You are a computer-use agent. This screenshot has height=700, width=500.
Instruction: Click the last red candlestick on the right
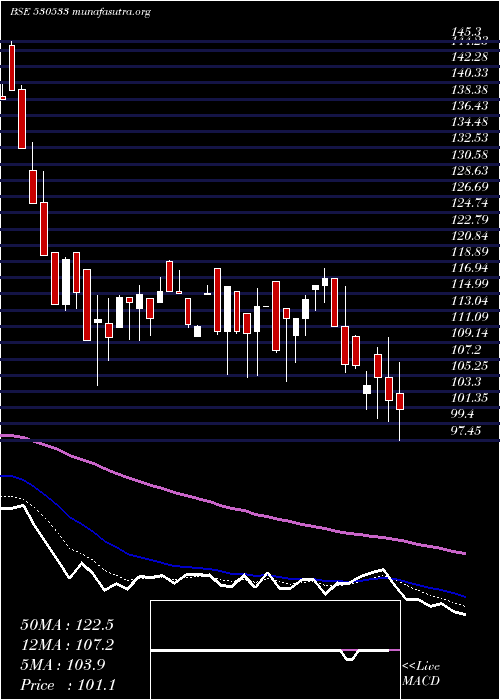pos(400,401)
